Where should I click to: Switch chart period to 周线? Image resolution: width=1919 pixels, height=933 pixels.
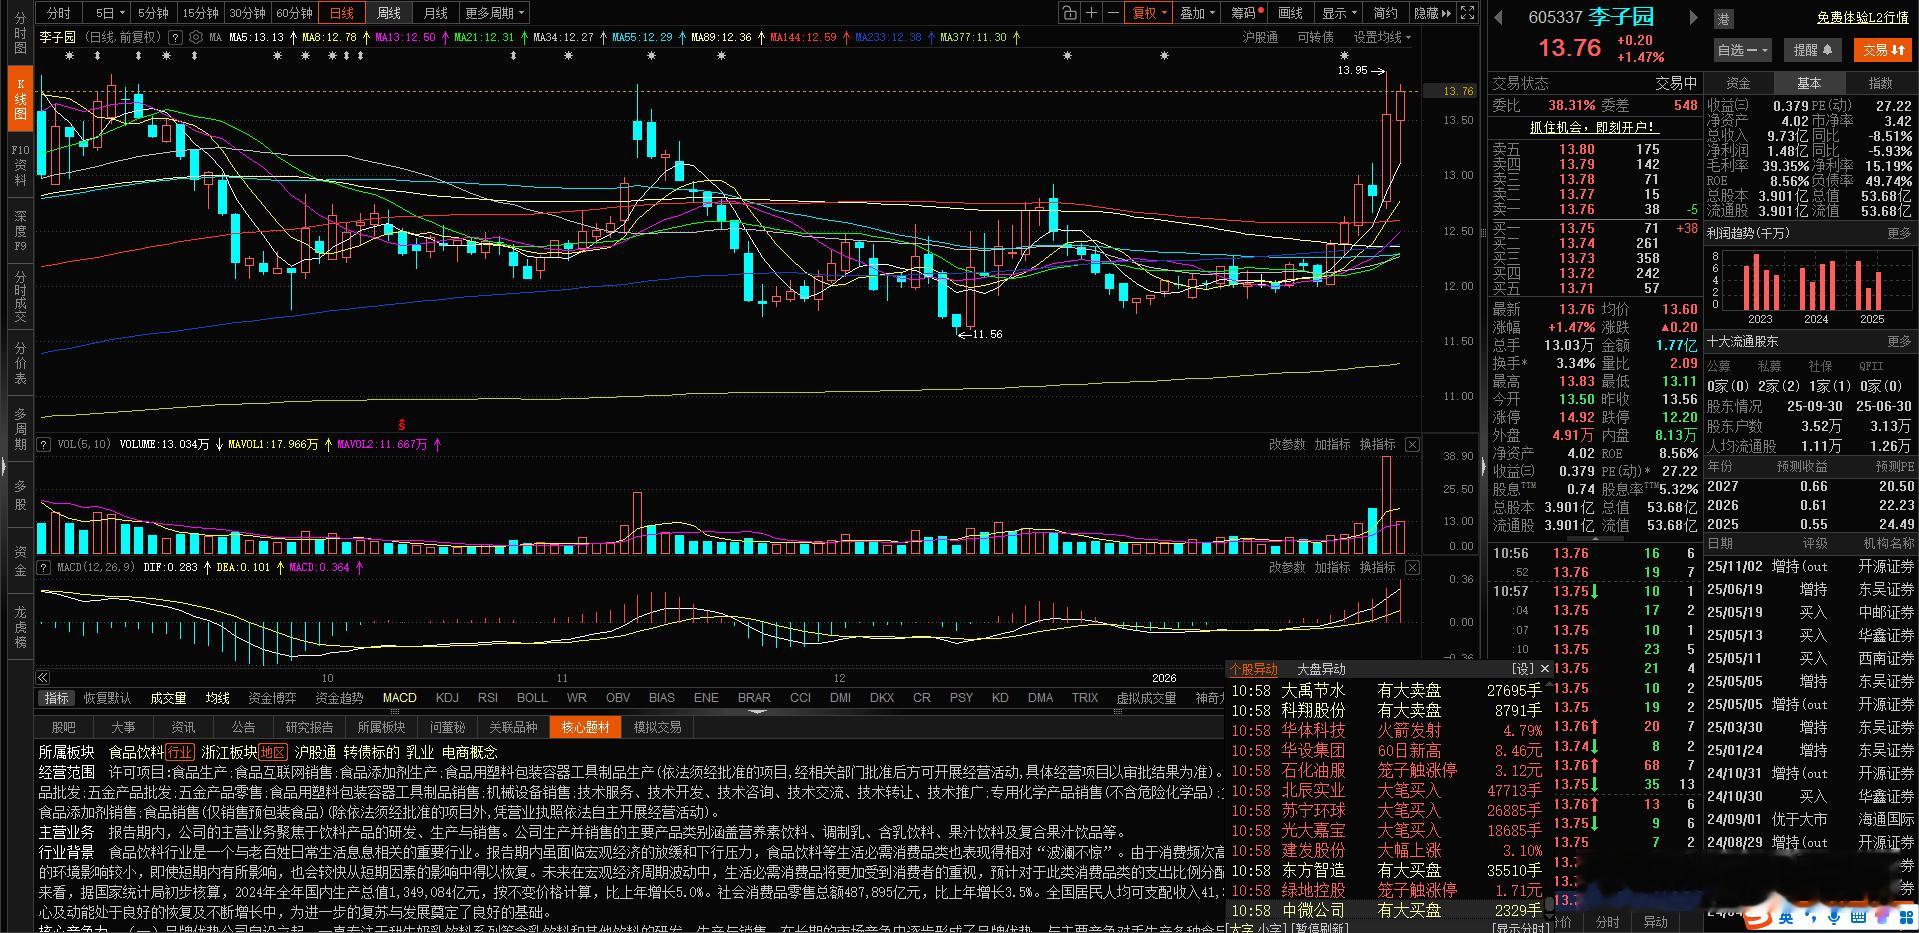click(389, 13)
